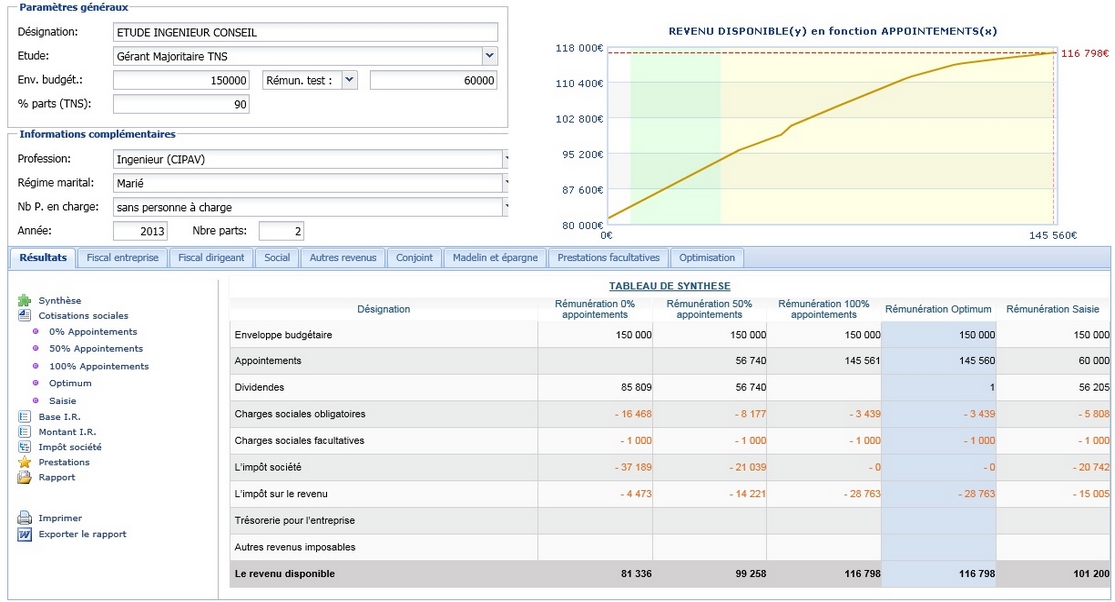This screenshot has width=1115, height=602.
Task: Click the Imprimer printer icon
Action: pos(25,518)
